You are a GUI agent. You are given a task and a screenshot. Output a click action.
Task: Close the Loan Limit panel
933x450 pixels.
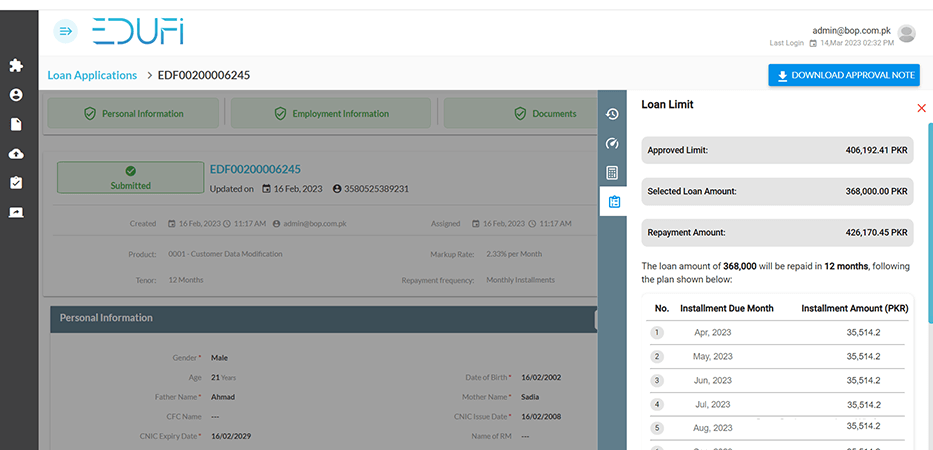coord(921,108)
